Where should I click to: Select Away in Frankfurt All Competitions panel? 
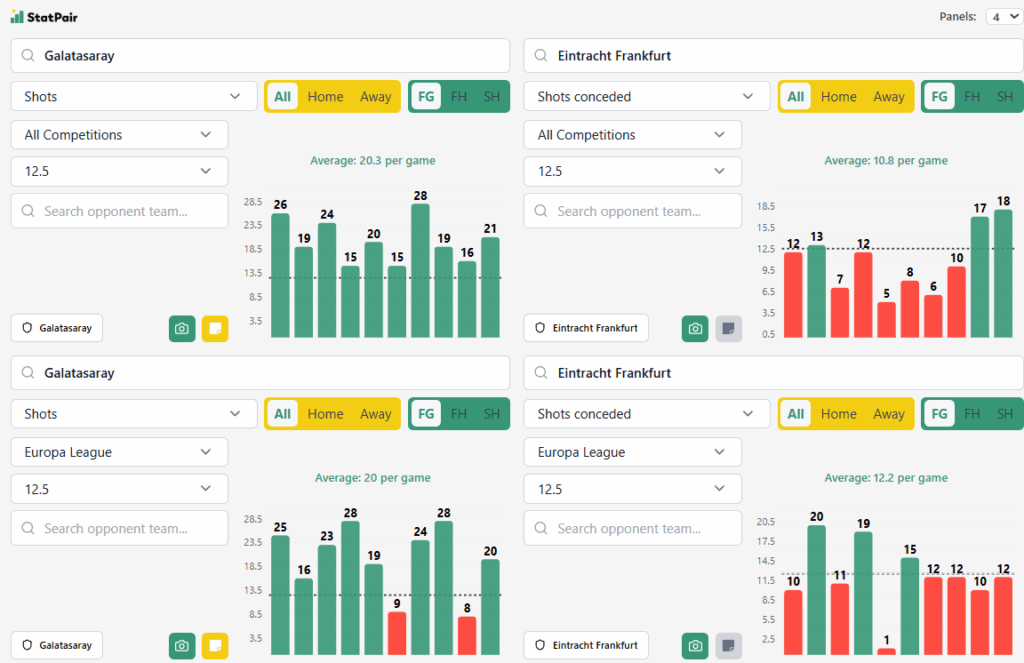[889, 97]
